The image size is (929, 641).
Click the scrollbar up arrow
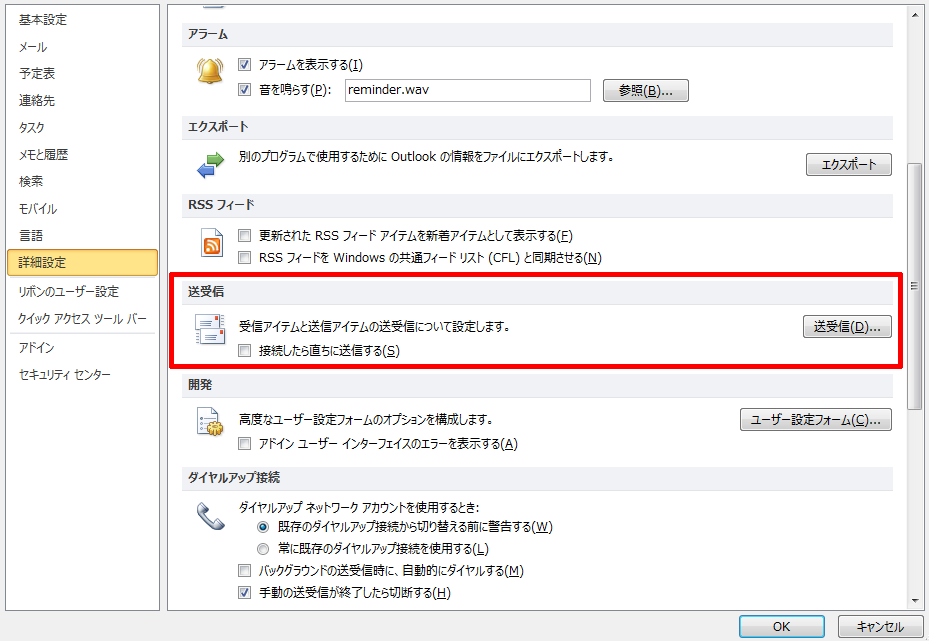[x=915, y=15]
